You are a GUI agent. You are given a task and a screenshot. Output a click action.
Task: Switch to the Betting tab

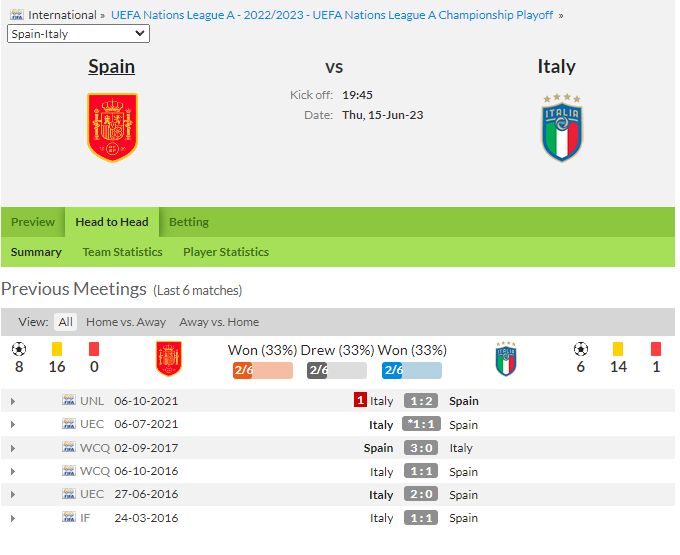tap(189, 222)
